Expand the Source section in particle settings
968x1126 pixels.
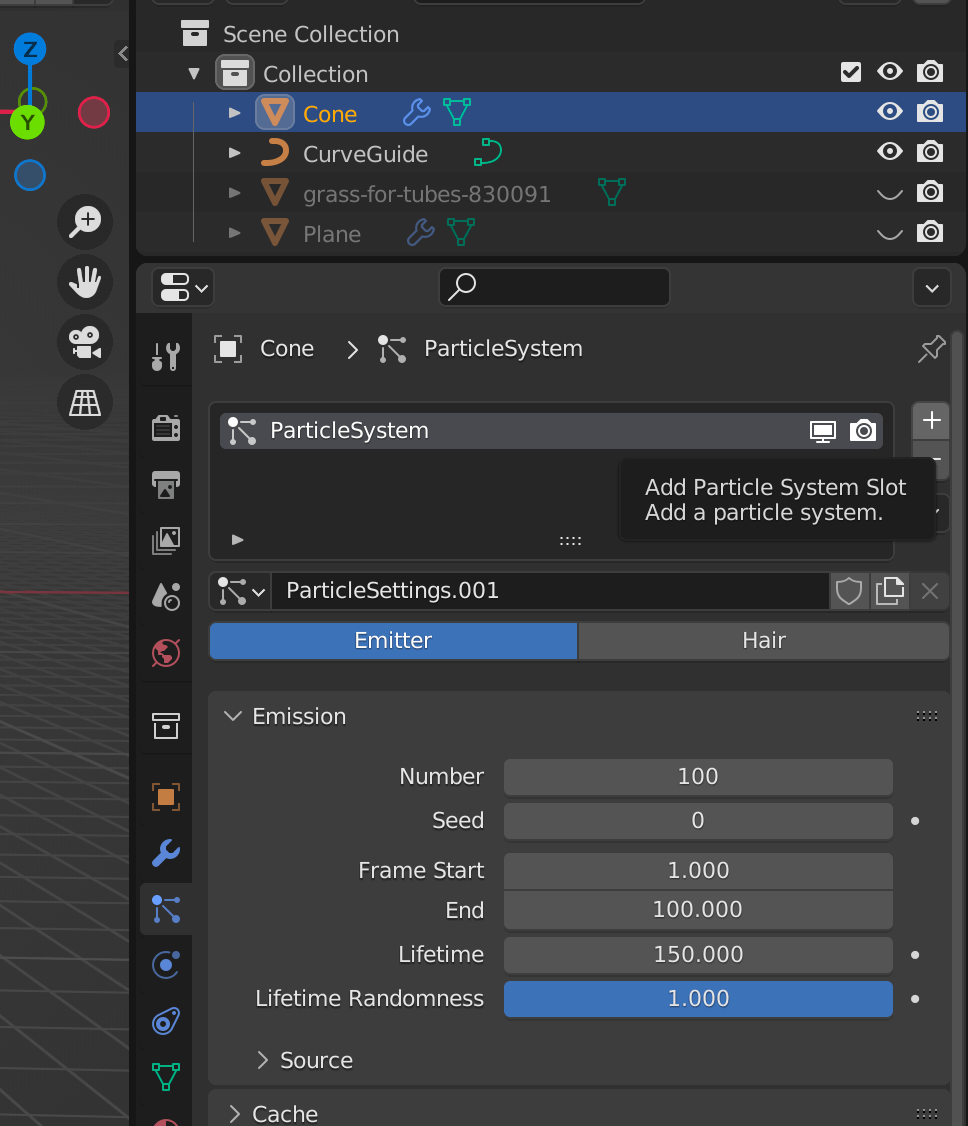262,1060
